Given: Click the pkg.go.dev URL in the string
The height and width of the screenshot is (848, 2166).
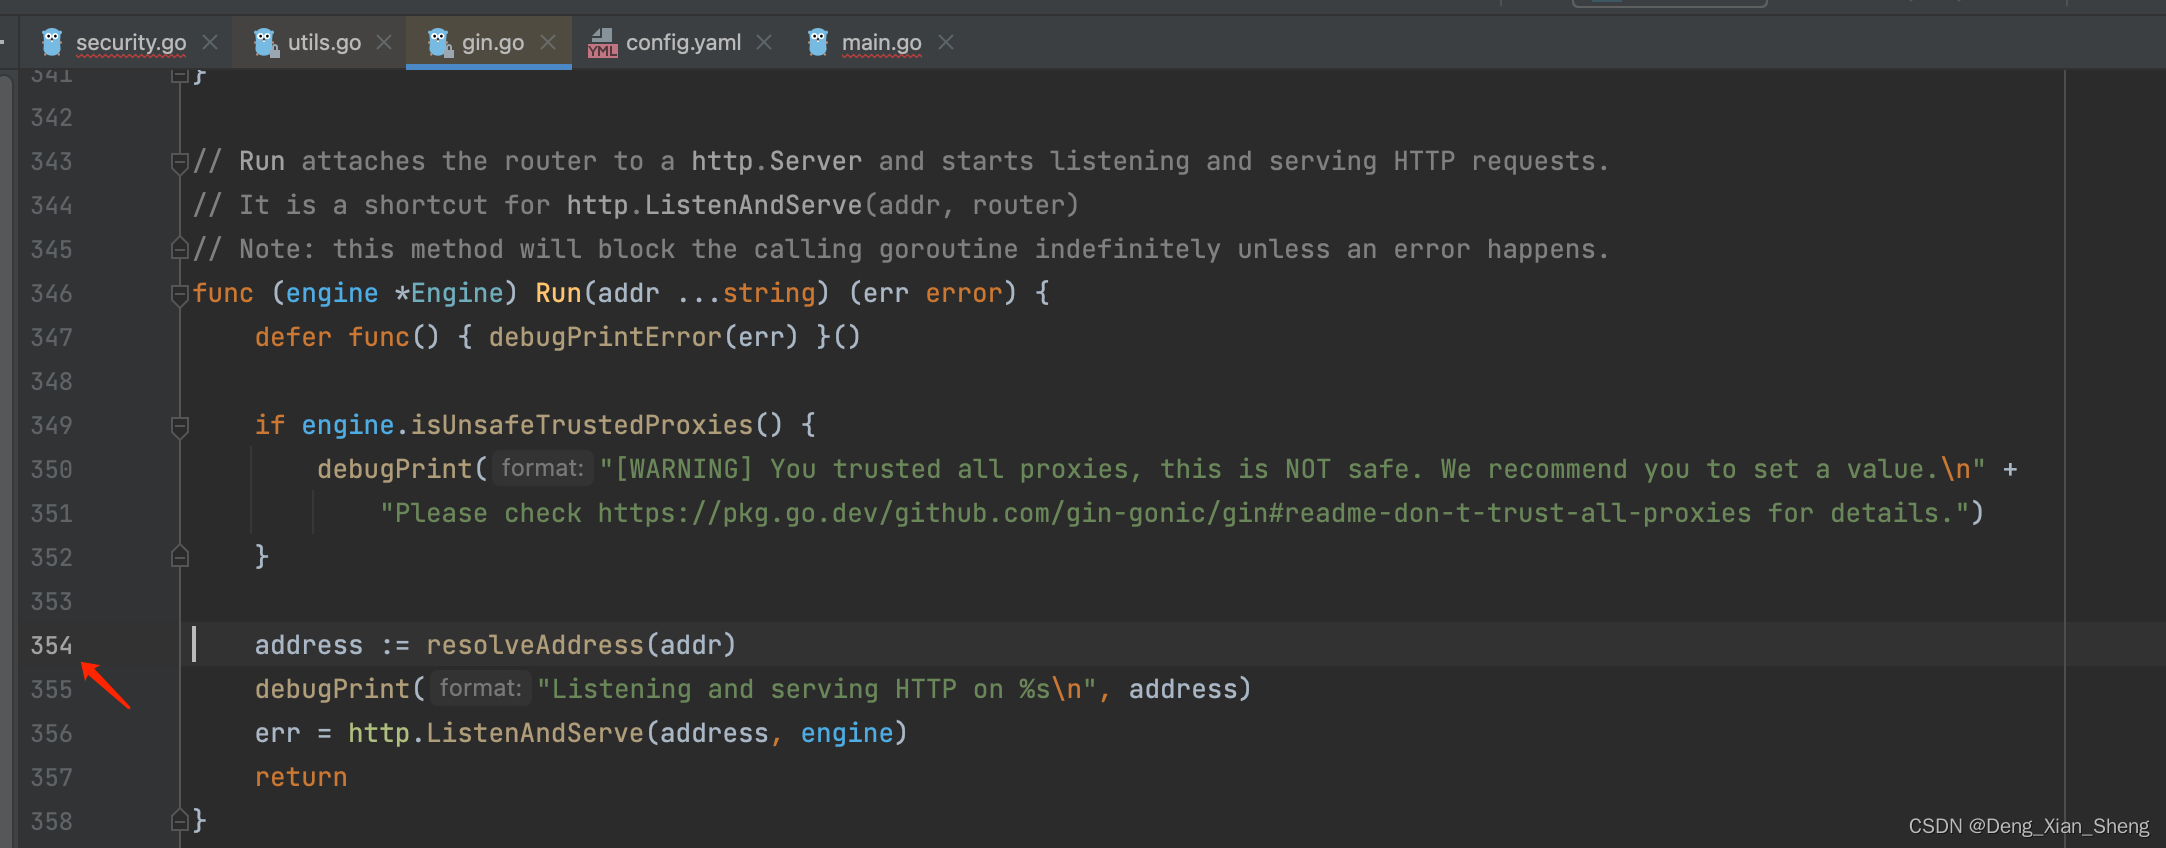Looking at the screenshot, I should tap(1174, 513).
